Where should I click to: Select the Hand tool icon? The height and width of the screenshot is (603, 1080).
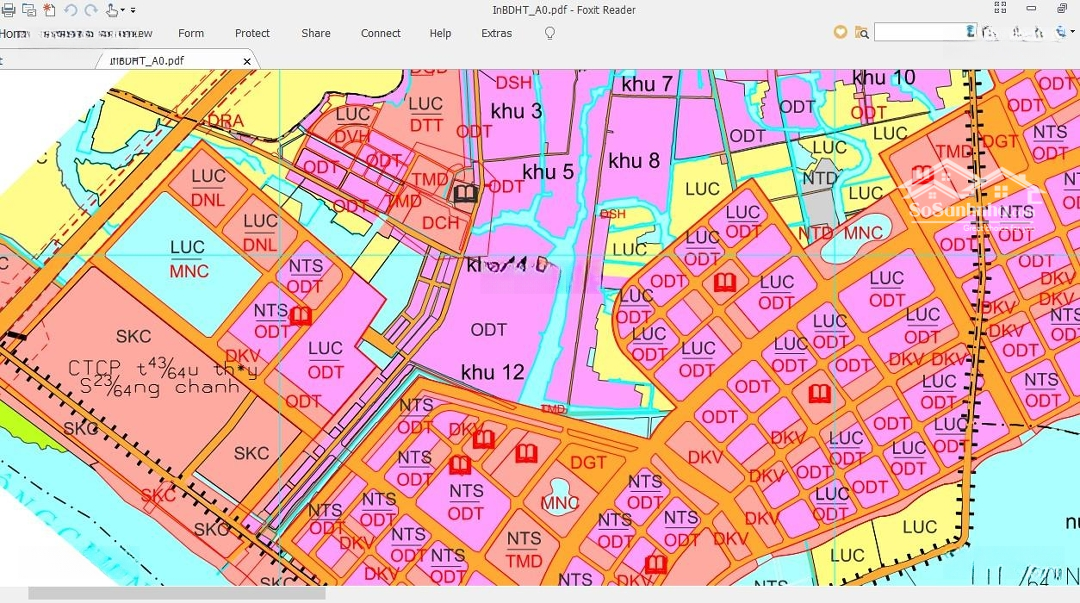112,10
